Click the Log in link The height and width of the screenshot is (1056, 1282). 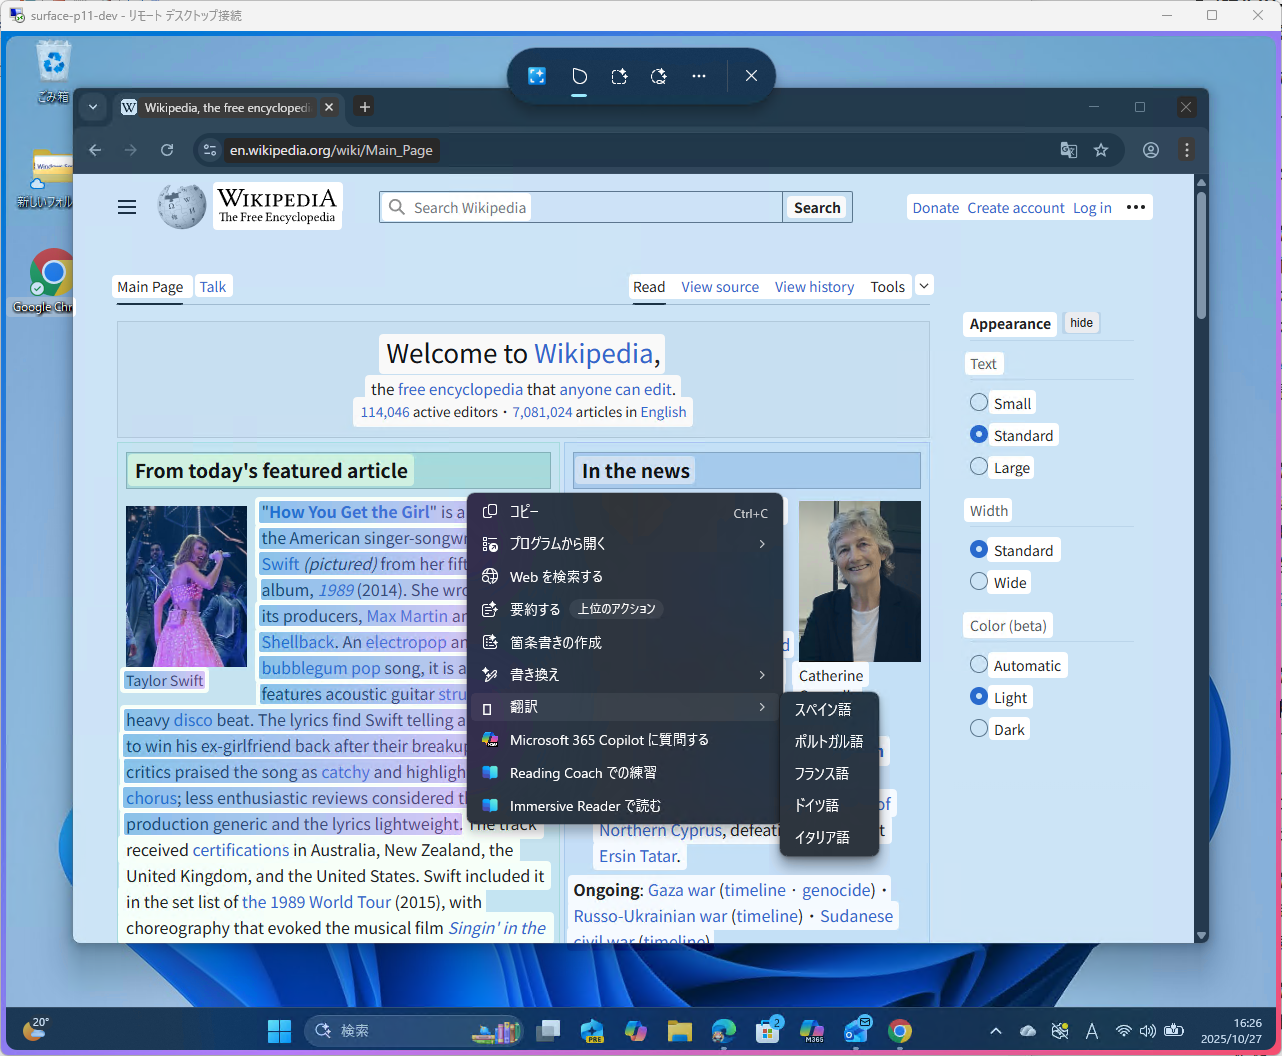click(1092, 208)
